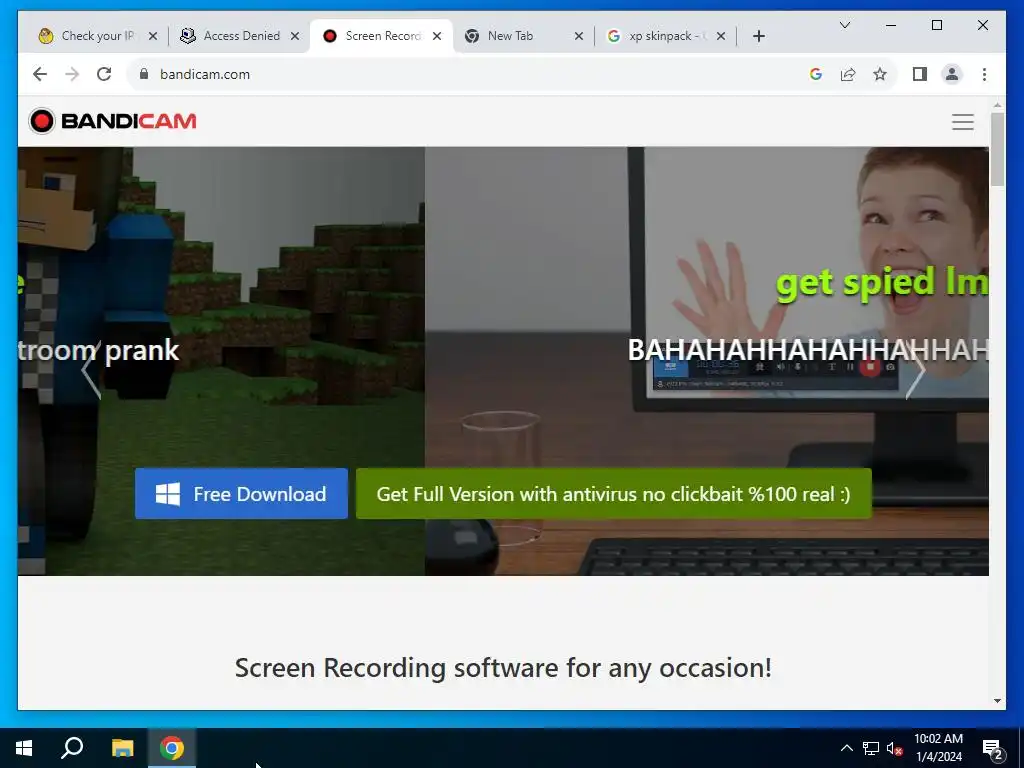Click the Bandicam logo

click(x=112, y=121)
